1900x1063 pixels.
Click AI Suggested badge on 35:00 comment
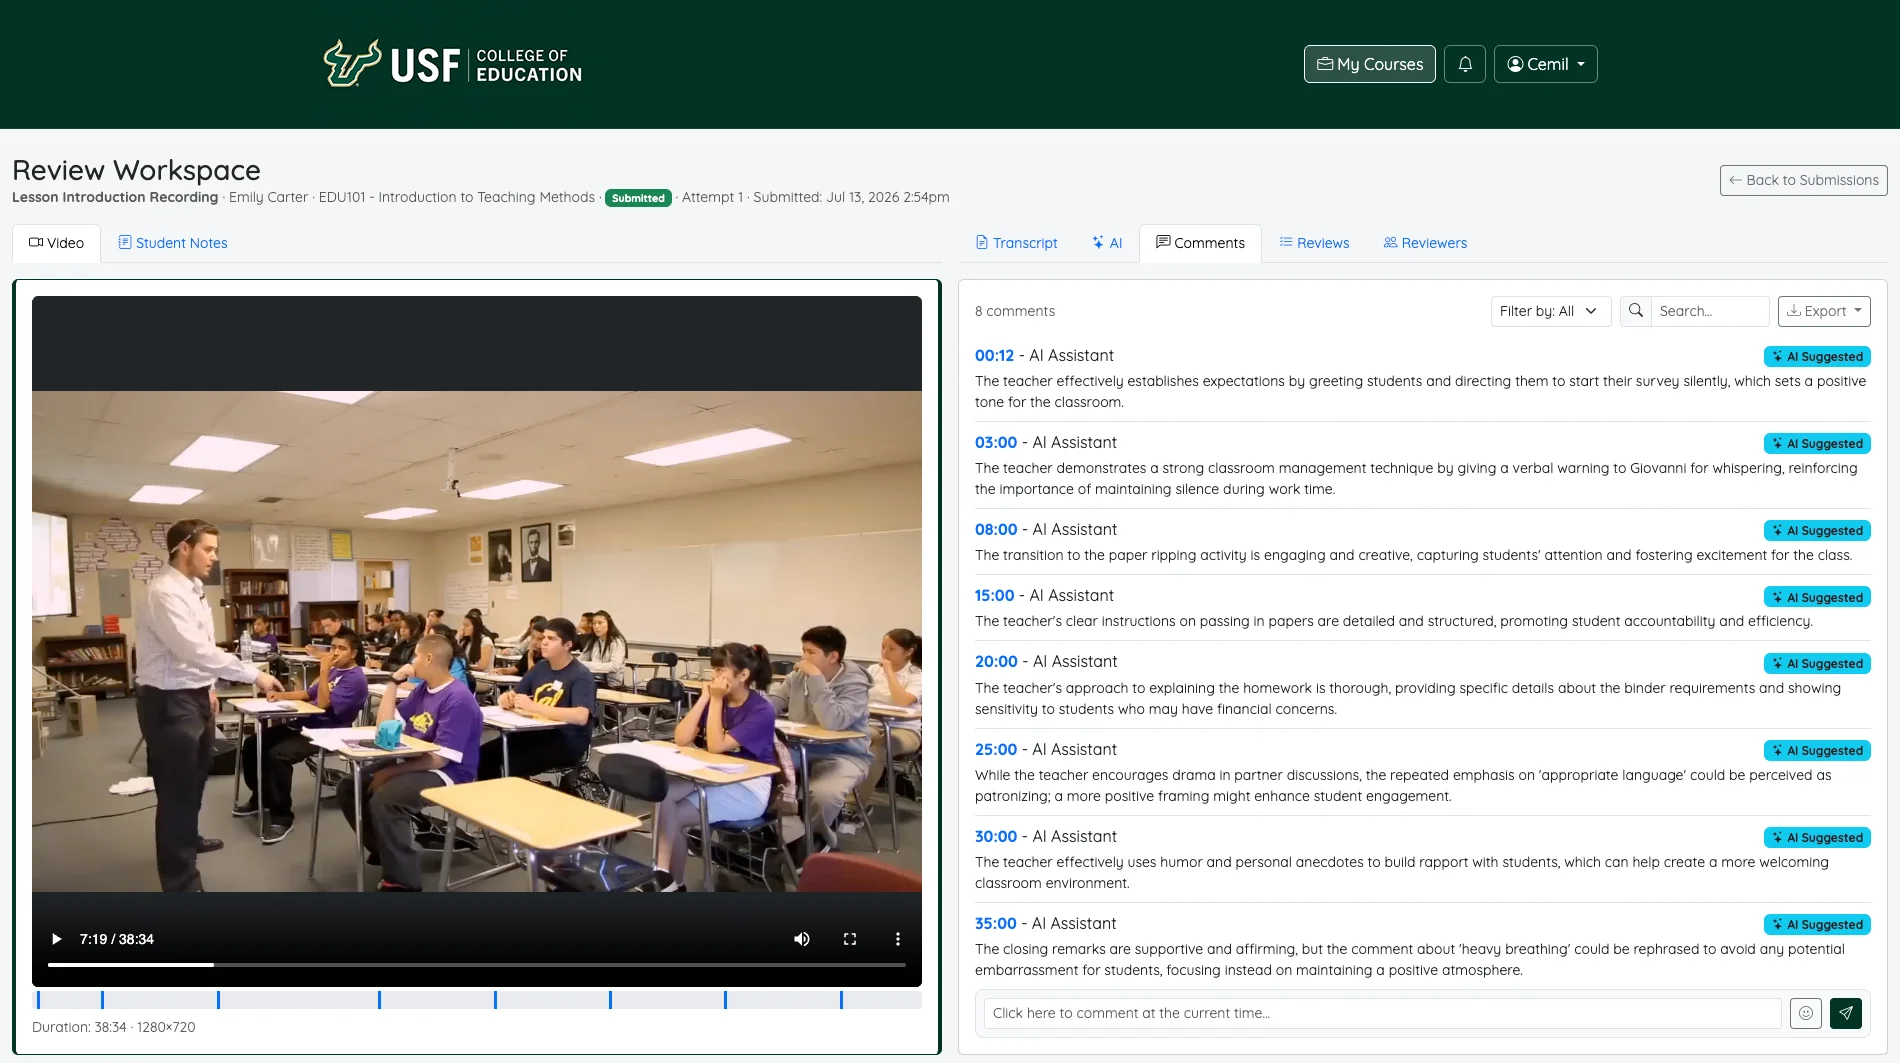click(x=1817, y=925)
